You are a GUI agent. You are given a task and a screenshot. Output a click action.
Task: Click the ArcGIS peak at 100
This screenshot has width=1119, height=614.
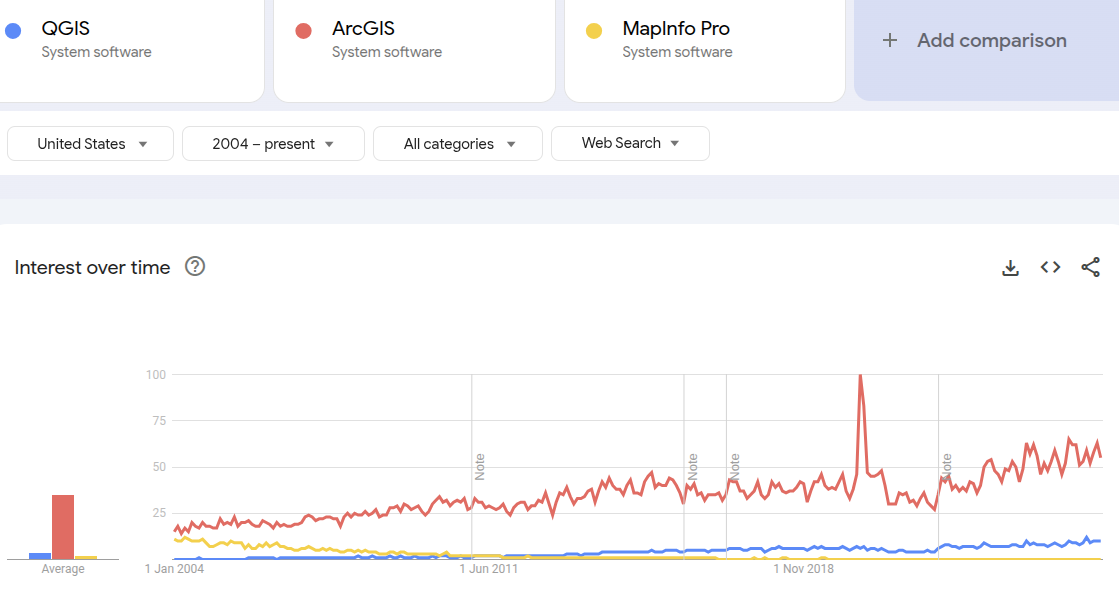(x=860, y=376)
